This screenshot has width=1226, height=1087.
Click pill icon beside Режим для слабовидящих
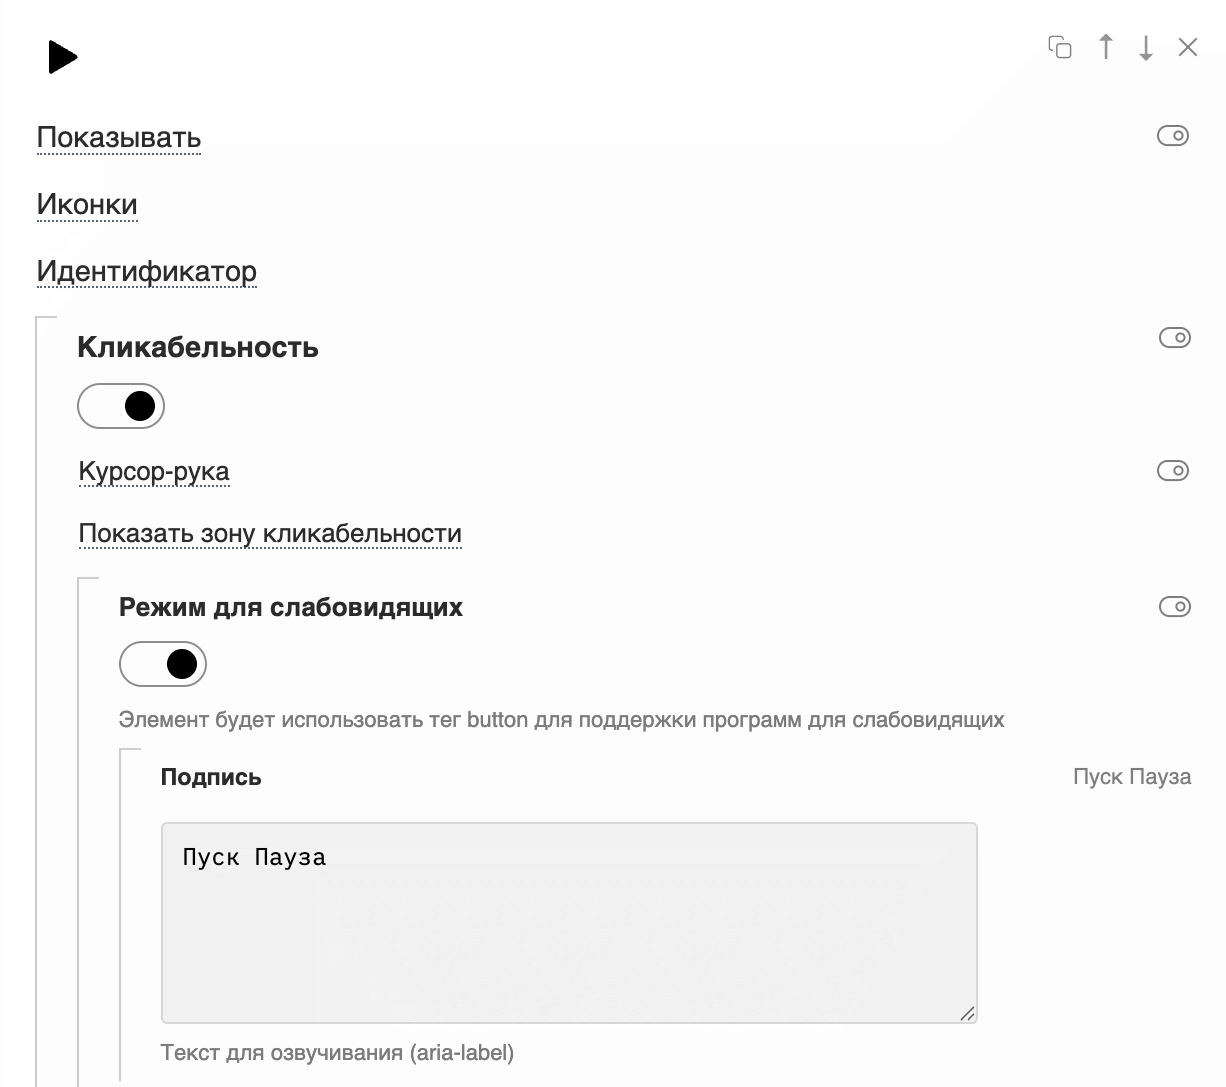pyautogui.click(x=1175, y=607)
